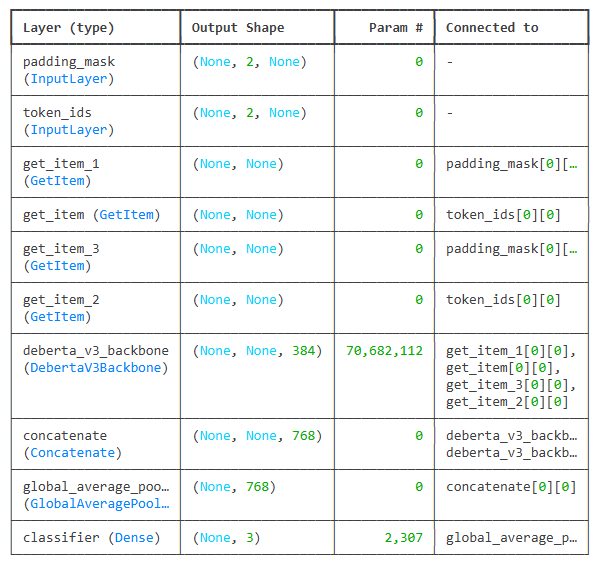Click the (None, 768) output shape
The image size is (599, 567).
pos(234,487)
